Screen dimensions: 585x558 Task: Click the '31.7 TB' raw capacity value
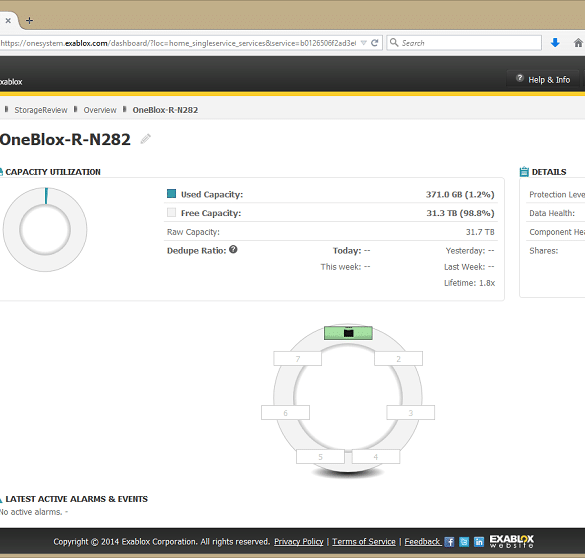(x=480, y=232)
